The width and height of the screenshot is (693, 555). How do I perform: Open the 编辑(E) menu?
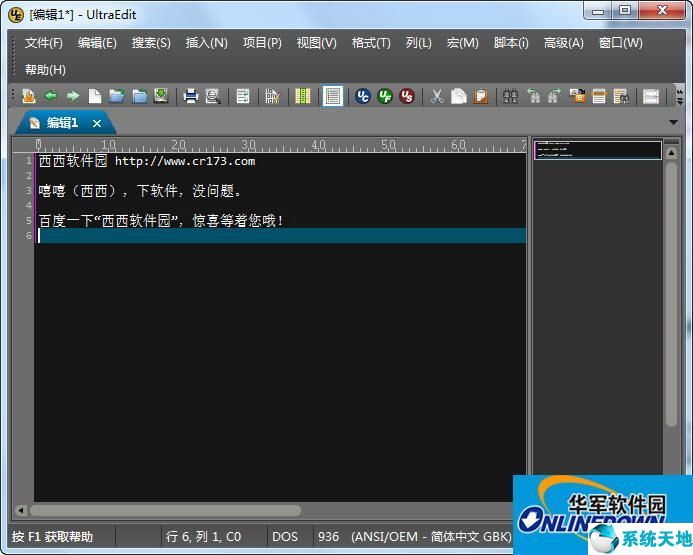(97, 43)
